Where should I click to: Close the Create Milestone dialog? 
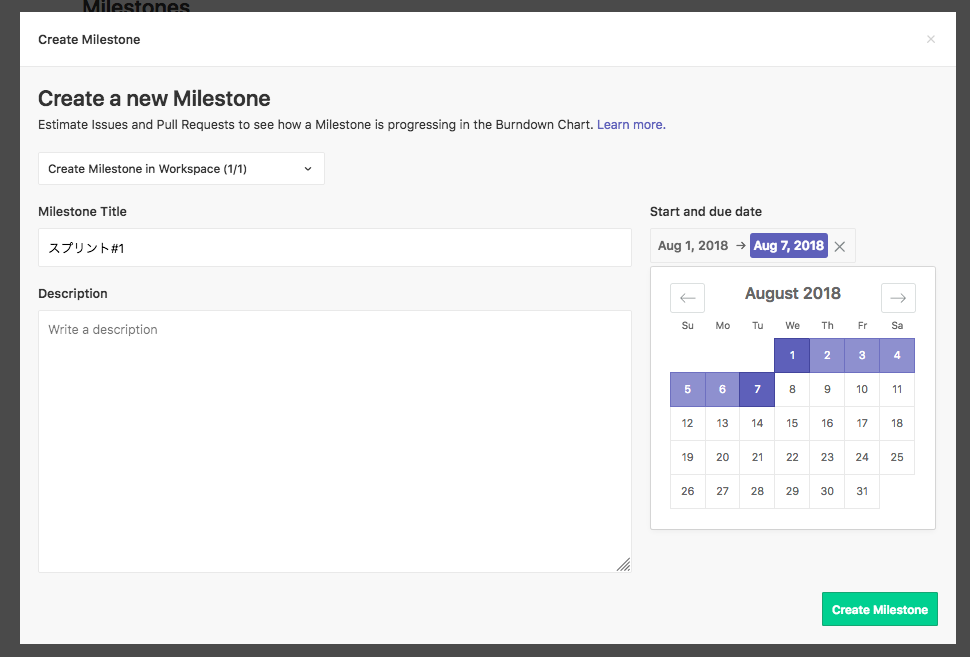click(x=930, y=39)
